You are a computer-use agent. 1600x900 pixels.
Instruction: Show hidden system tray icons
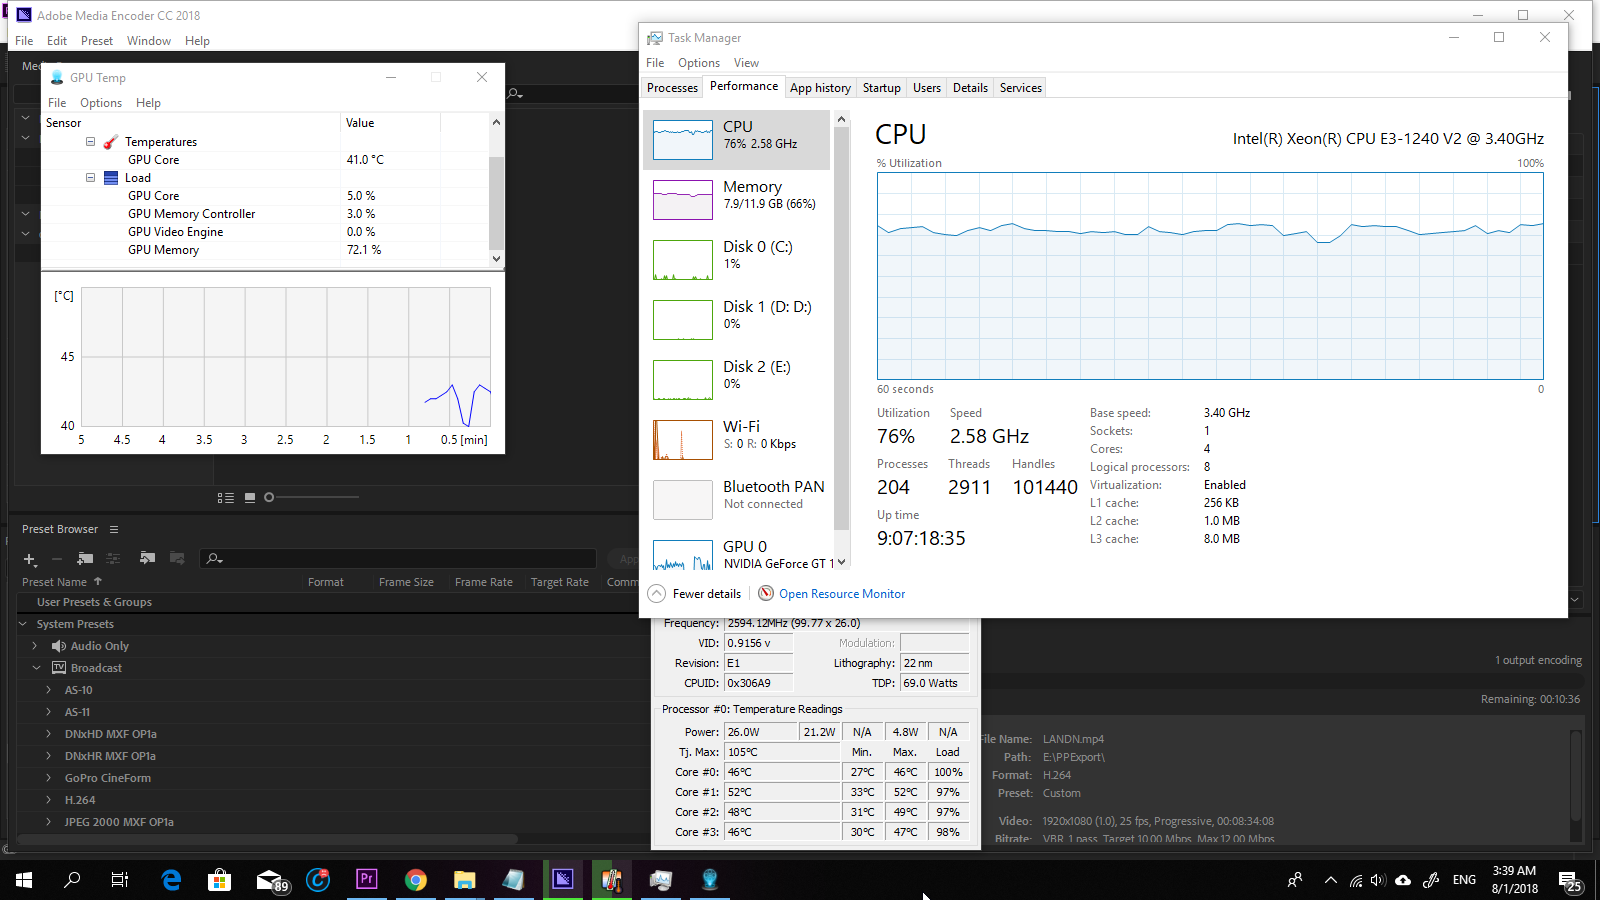1330,880
